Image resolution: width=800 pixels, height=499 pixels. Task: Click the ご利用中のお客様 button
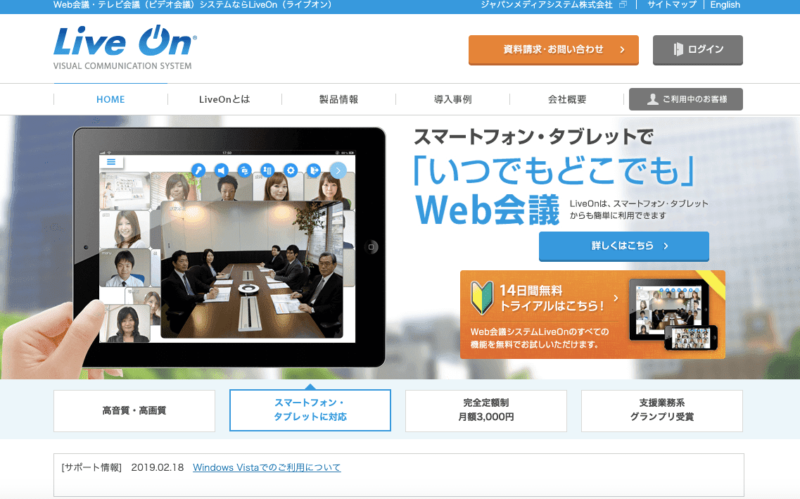[x=686, y=99]
